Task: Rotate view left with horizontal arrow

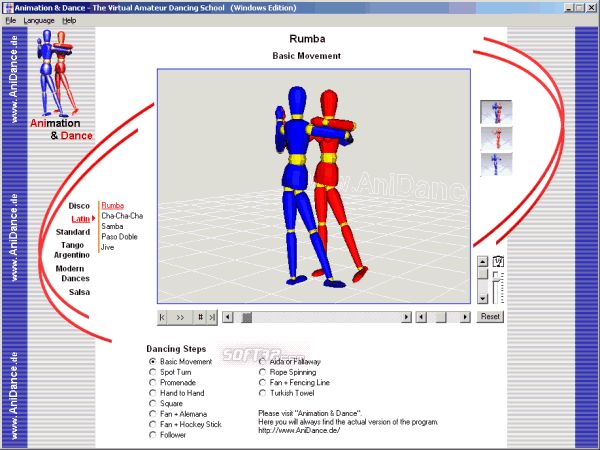Action: tap(421, 317)
